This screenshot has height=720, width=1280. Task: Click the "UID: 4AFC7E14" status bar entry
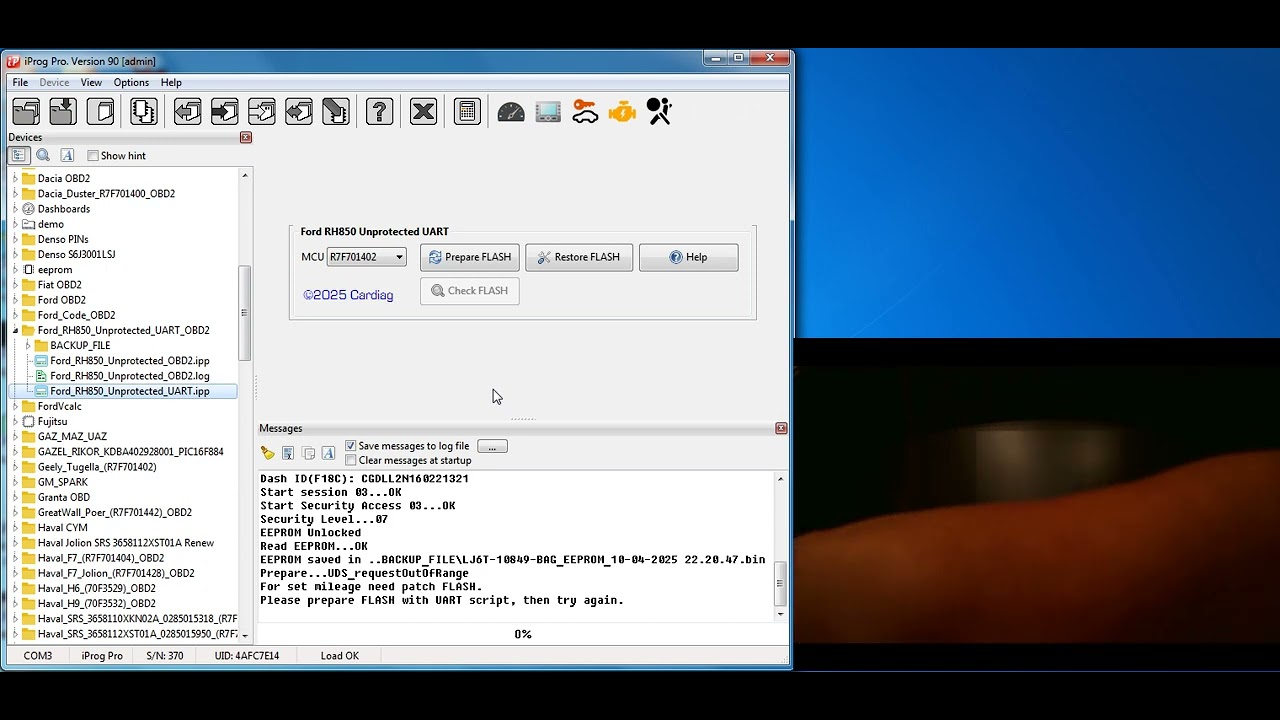pyautogui.click(x=247, y=656)
